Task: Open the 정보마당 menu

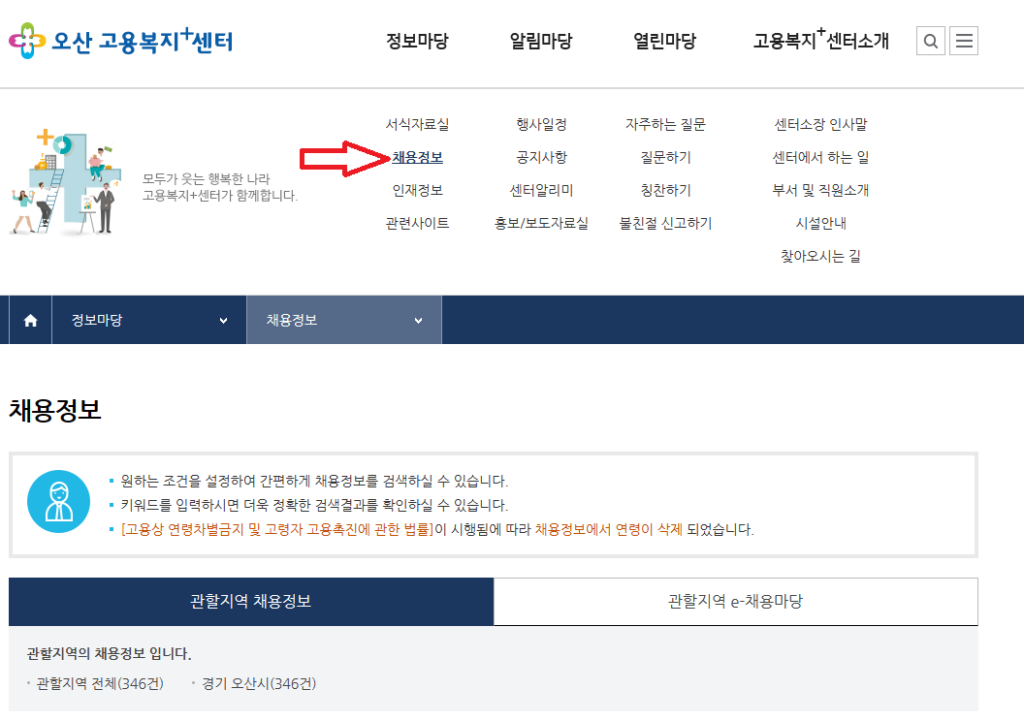Action: point(418,41)
